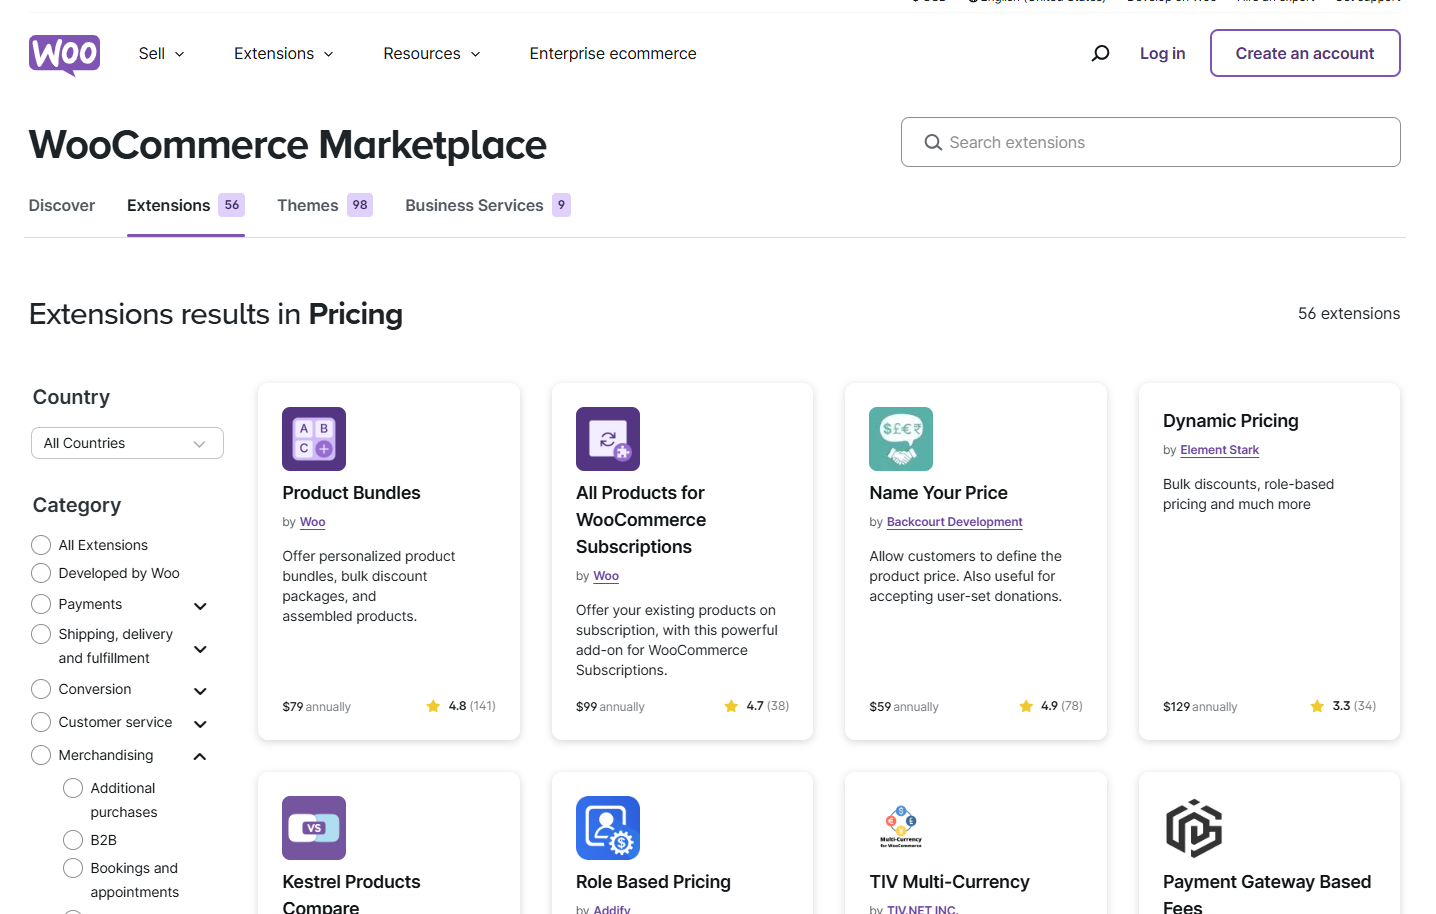
Task: Open the Woo vendor link under All Products
Action: click(606, 576)
